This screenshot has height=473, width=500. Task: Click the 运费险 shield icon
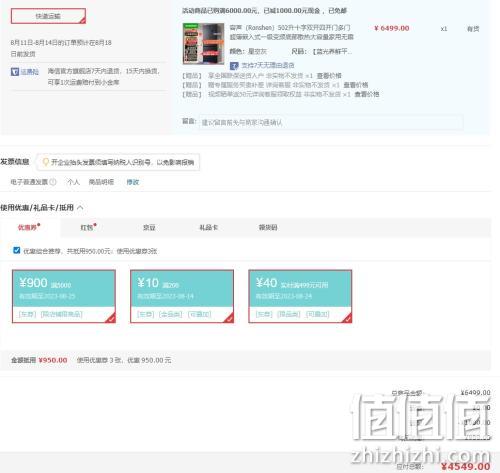pos(15,71)
